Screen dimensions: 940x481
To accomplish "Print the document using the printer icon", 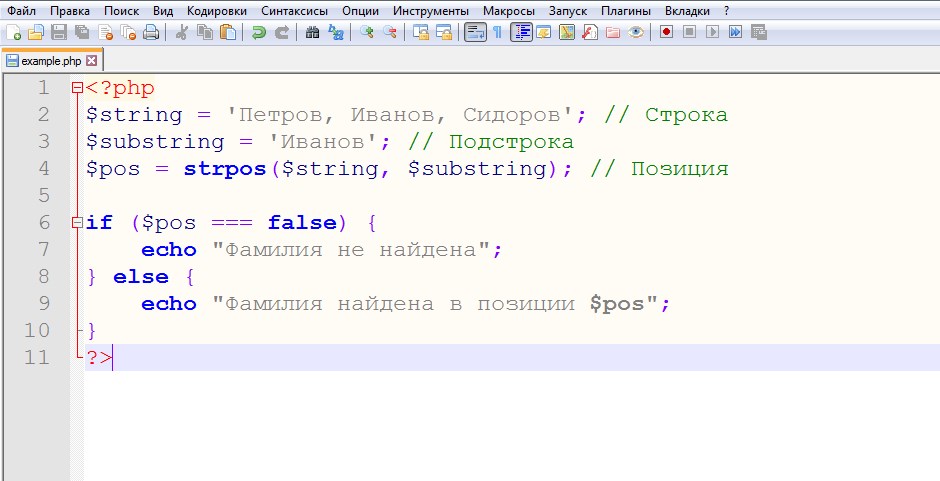I will pos(151,32).
